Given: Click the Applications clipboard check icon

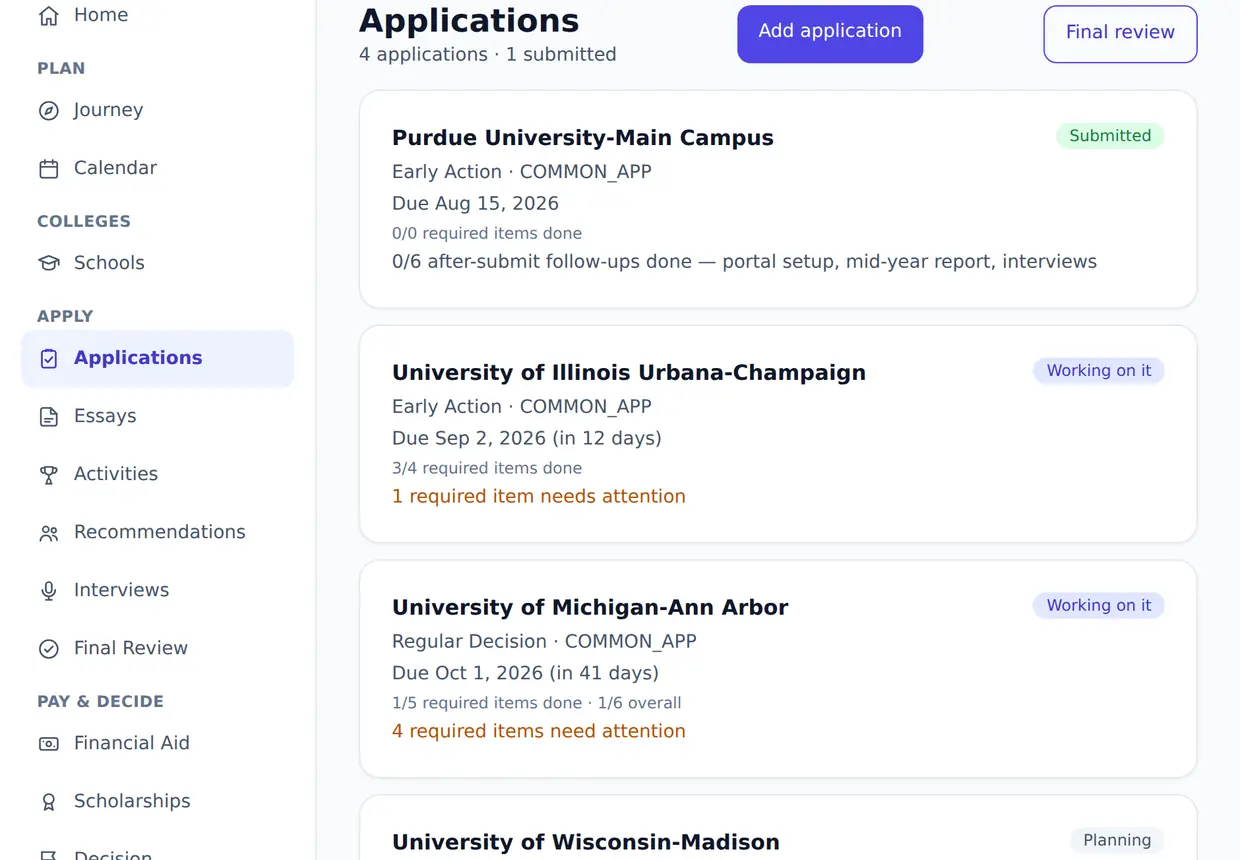Looking at the screenshot, I should (x=48, y=358).
